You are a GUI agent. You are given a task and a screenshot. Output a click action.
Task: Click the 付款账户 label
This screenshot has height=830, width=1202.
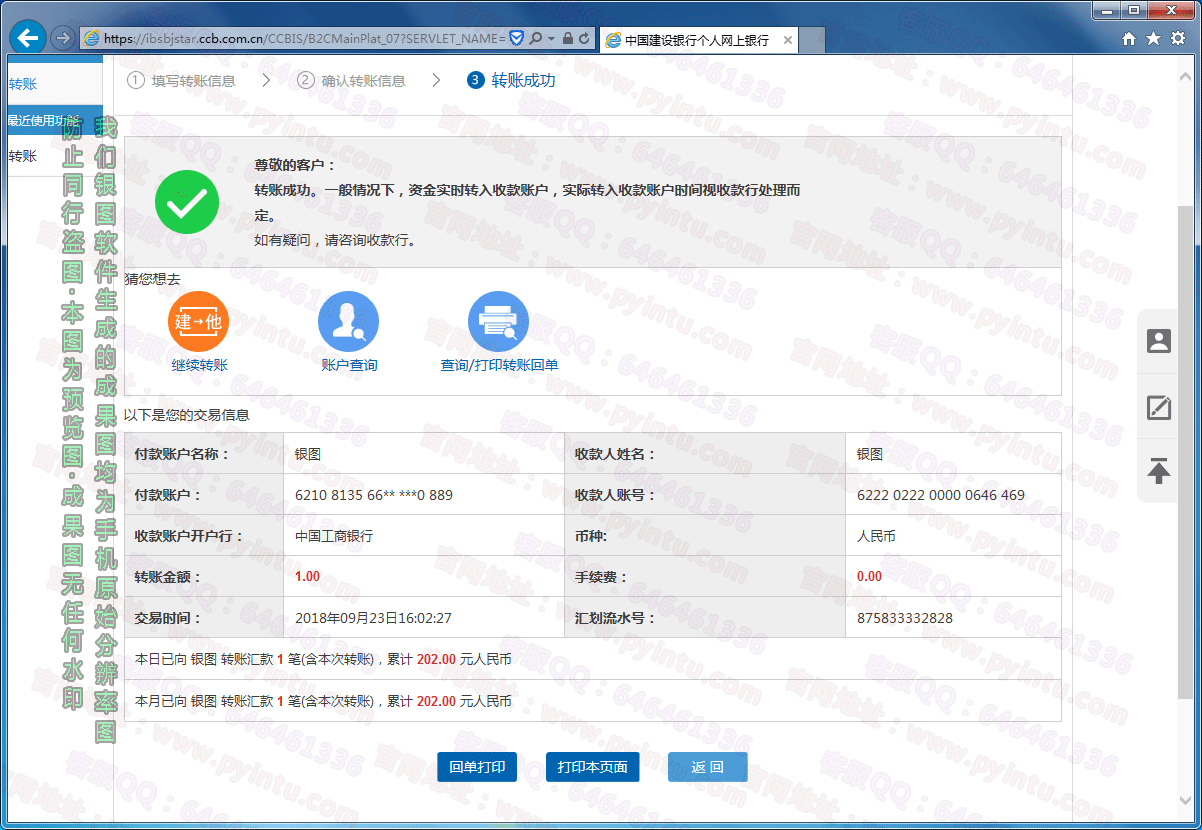168,495
